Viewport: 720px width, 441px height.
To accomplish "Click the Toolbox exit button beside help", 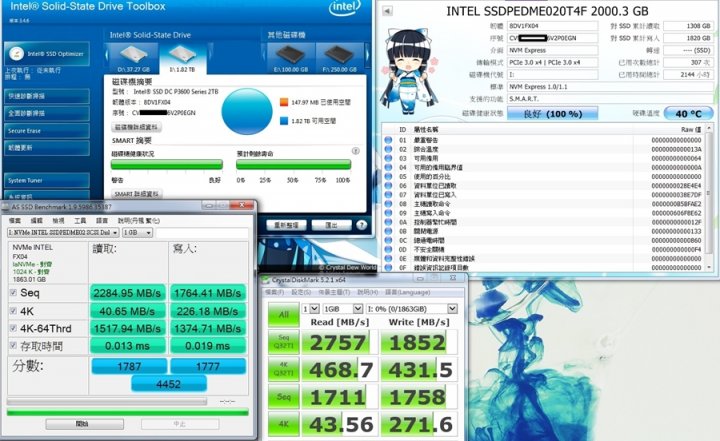I will [332, 225].
